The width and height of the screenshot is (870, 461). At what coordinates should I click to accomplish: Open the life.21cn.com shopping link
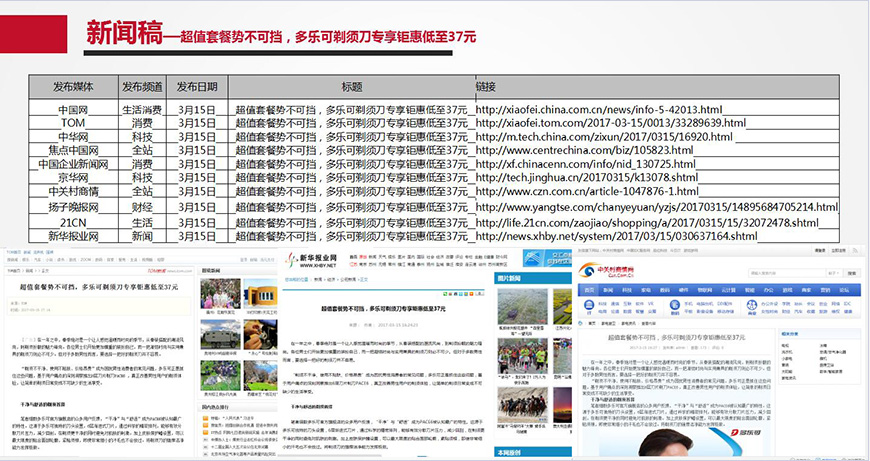[647, 223]
